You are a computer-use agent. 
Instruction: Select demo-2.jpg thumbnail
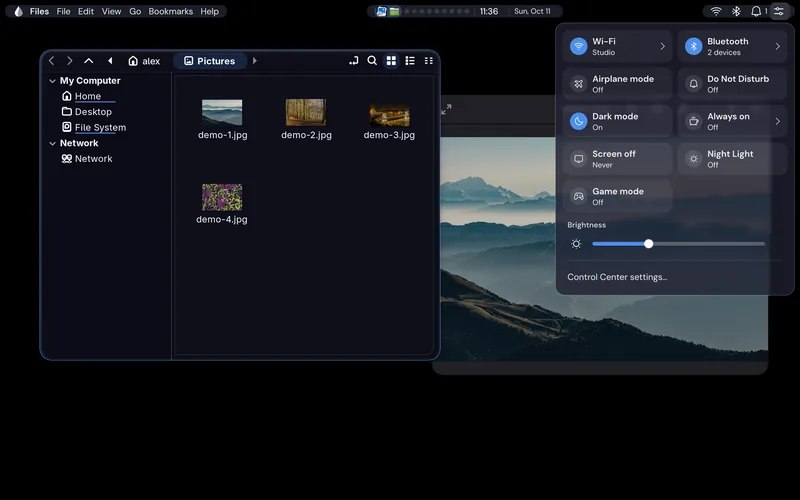[x=306, y=112]
